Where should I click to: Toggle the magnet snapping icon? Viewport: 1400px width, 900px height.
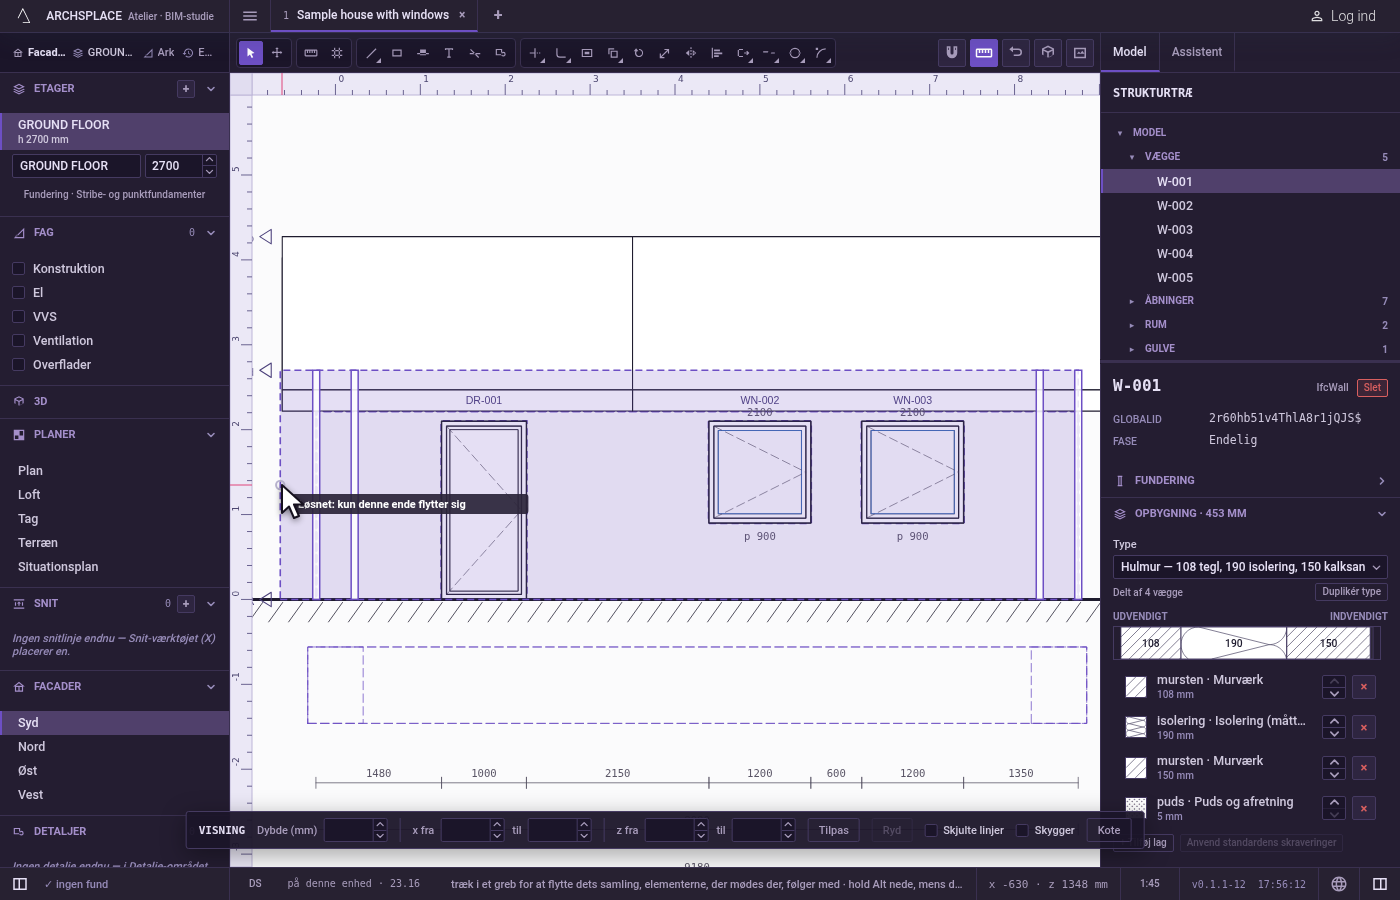click(x=952, y=53)
